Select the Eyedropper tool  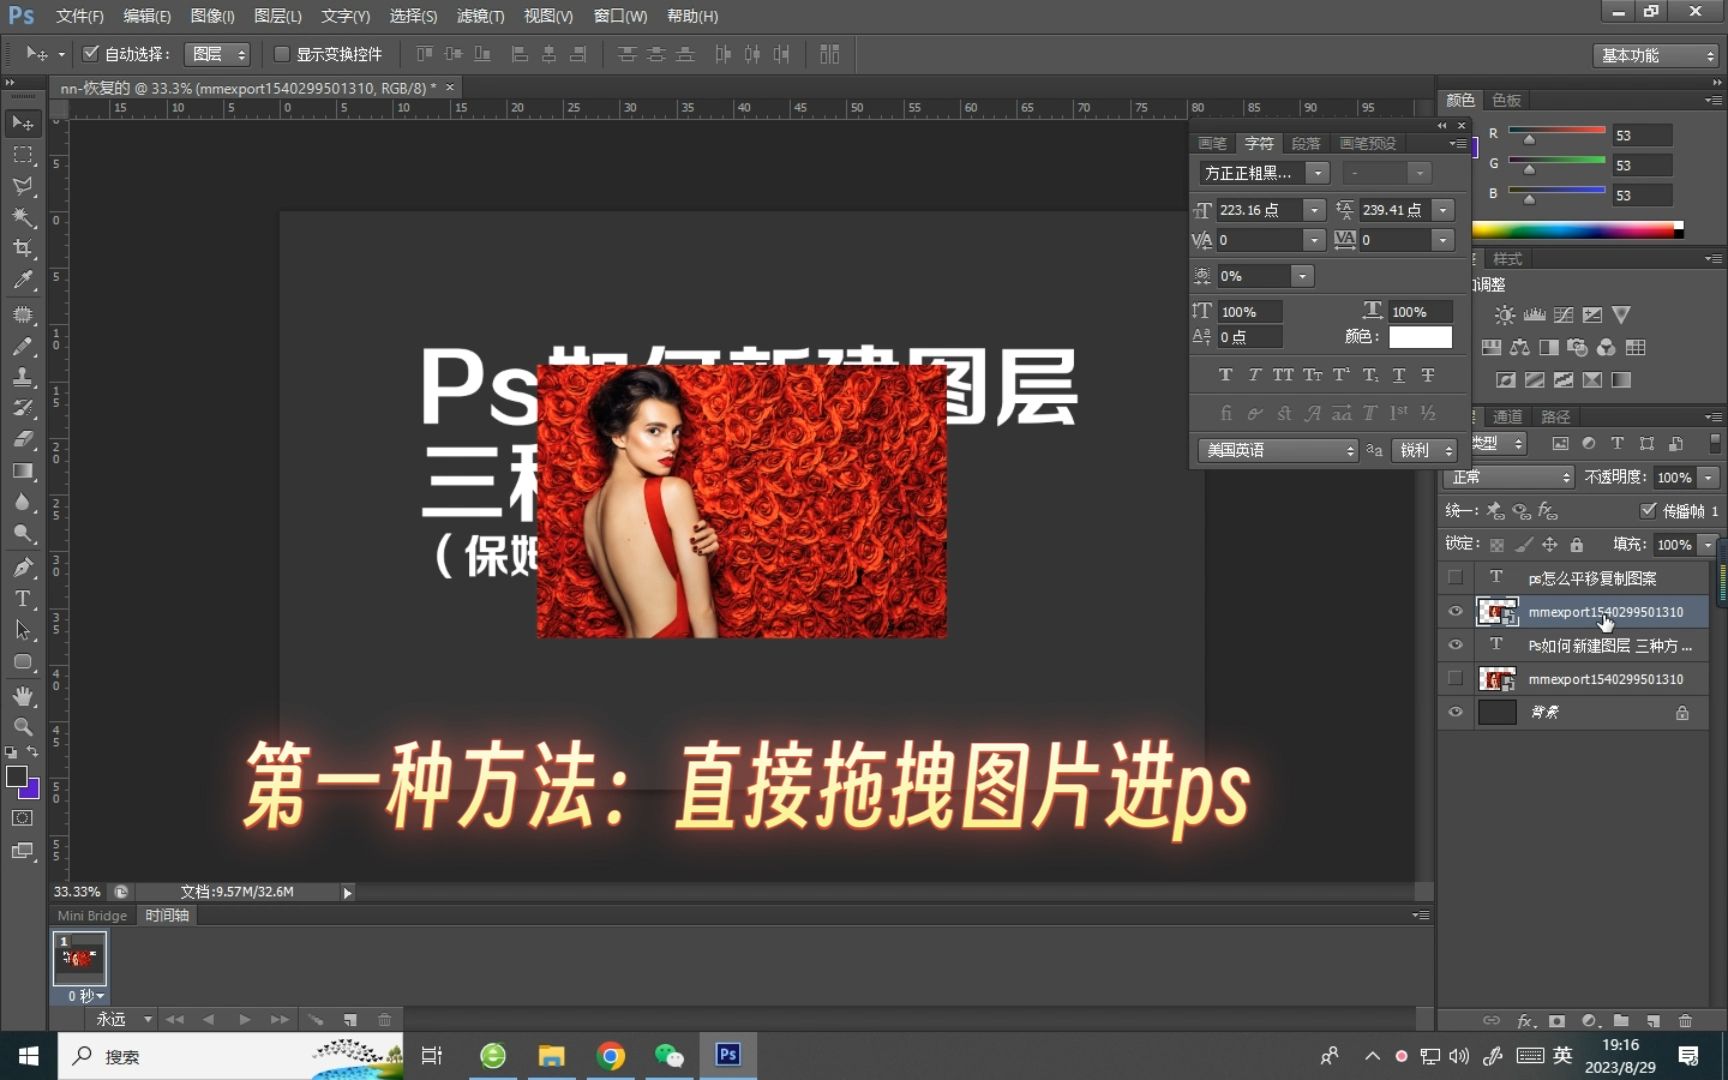pos(22,280)
